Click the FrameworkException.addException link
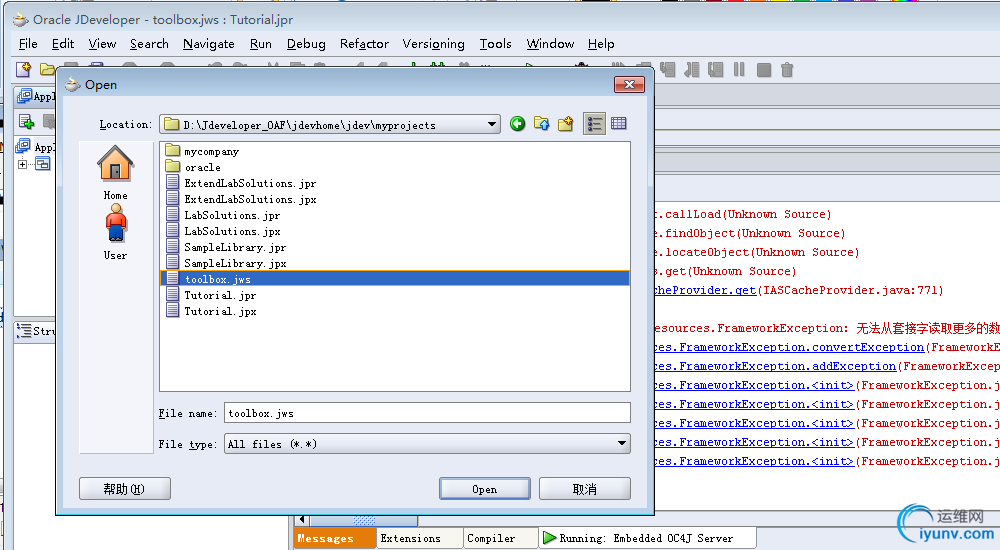The height and width of the screenshot is (550, 1000). point(776,366)
